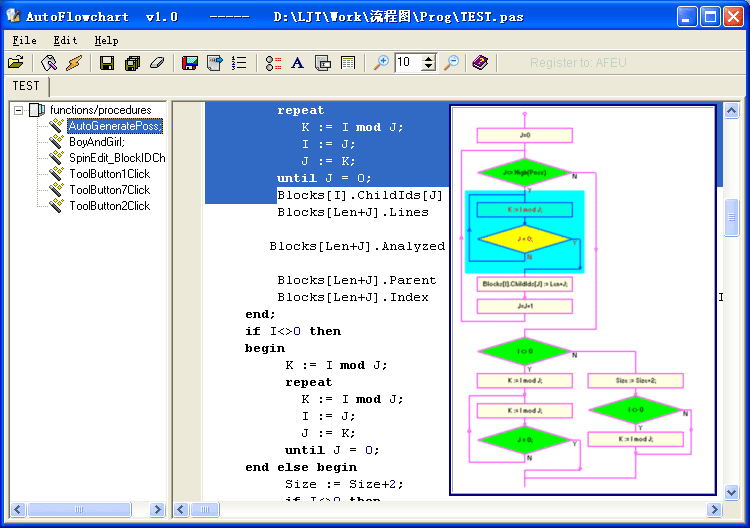Select ToolButton1Click procedure in tree
The width and height of the screenshot is (750, 528).
(110, 174)
